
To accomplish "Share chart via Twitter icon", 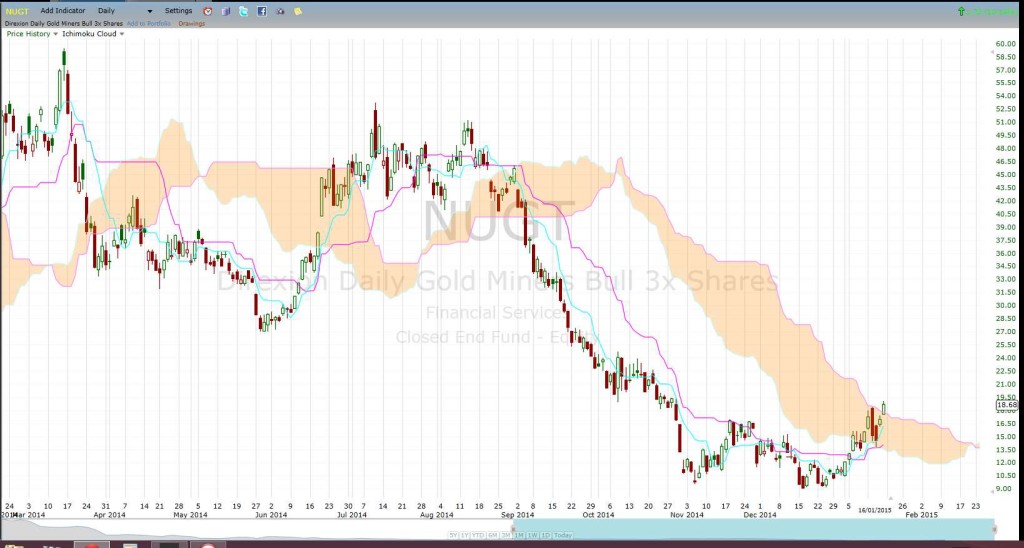I will click(x=244, y=11).
